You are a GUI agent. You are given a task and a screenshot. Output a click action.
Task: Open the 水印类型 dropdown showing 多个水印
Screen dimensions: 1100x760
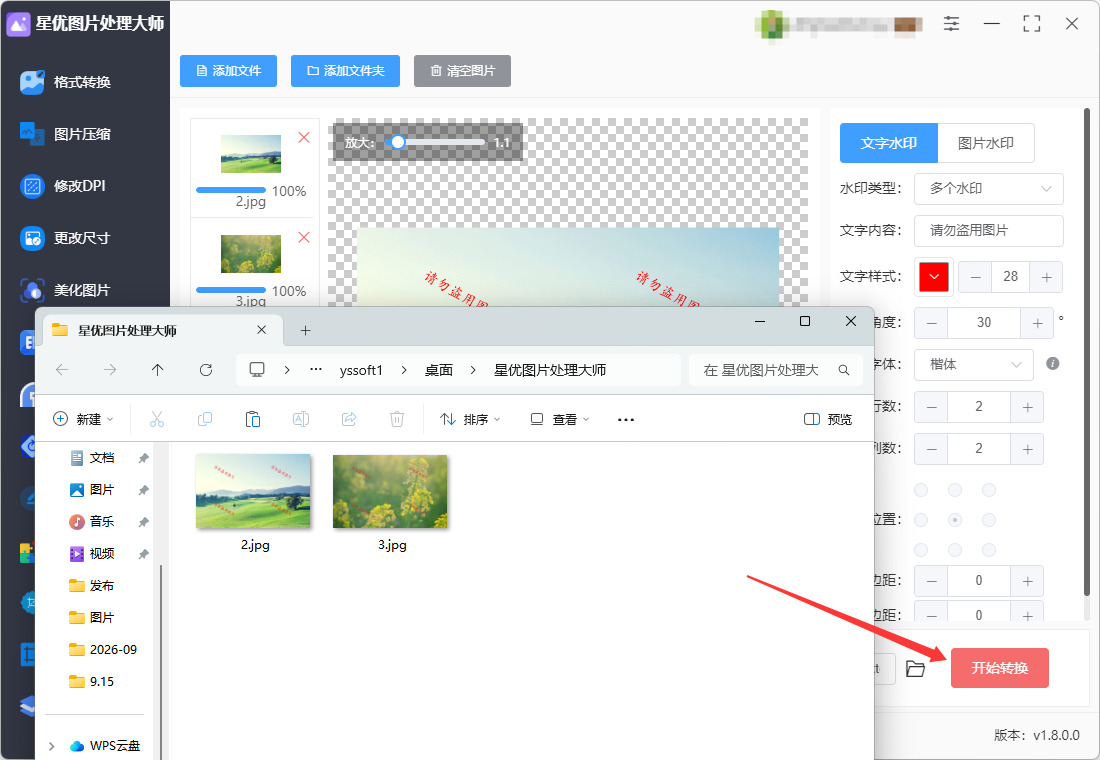(x=988, y=189)
